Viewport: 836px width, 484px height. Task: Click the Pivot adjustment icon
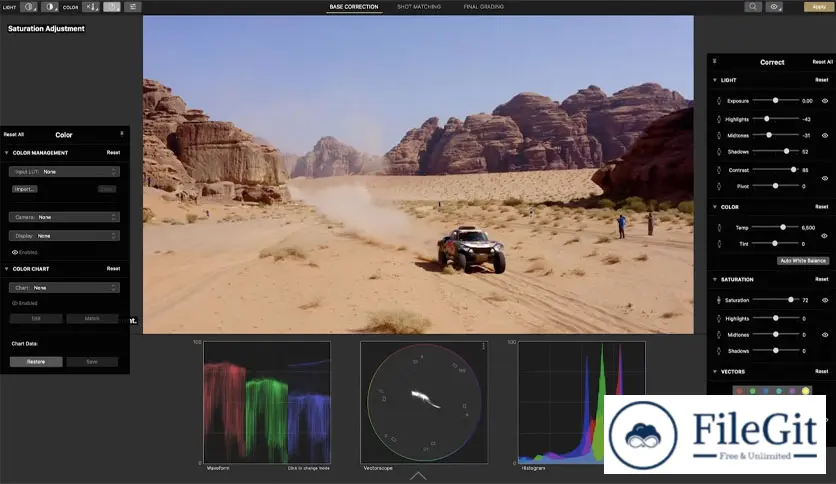(x=719, y=186)
